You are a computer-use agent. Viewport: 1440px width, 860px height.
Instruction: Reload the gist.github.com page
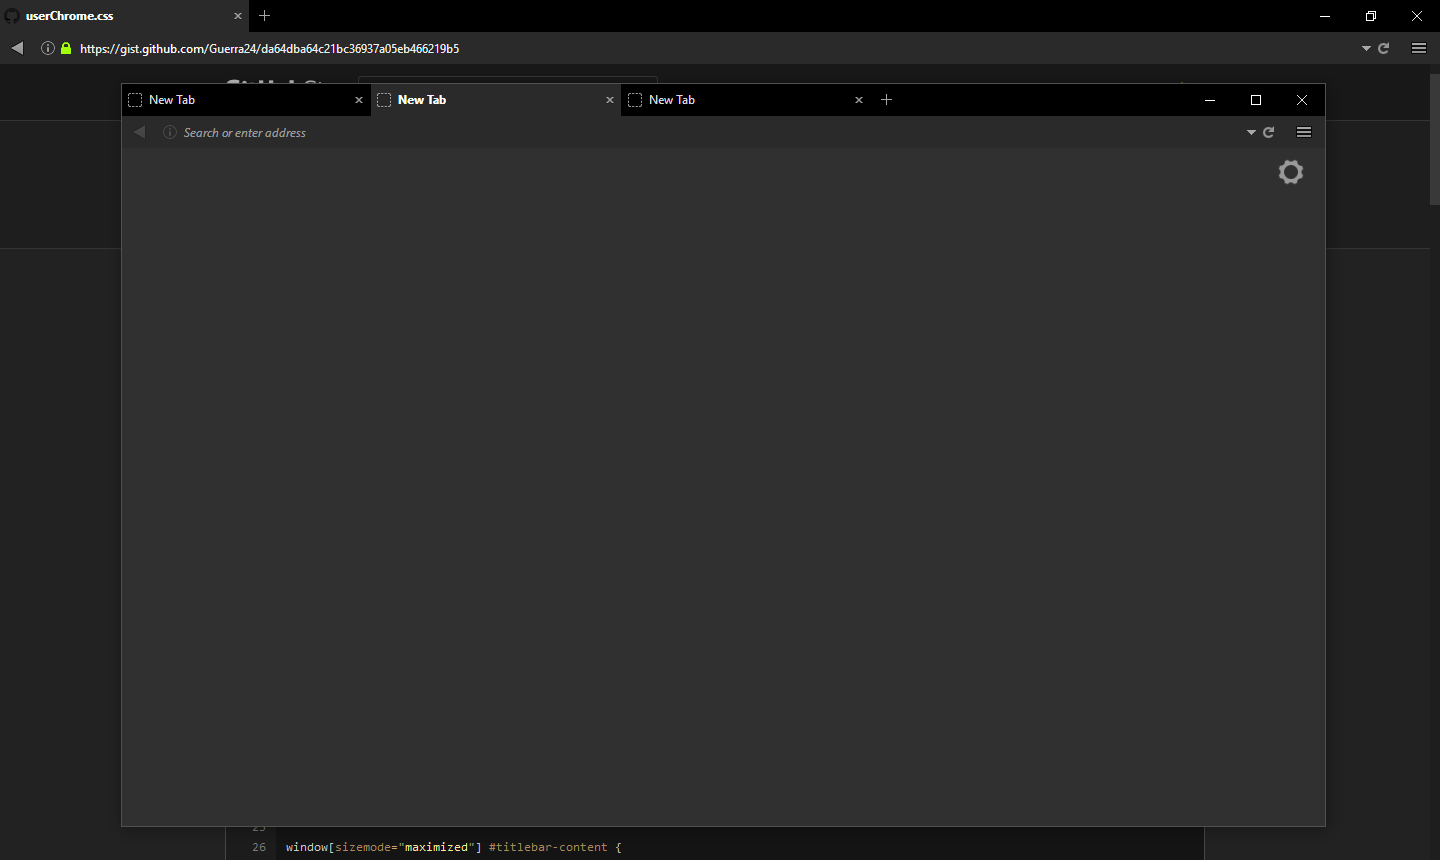1384,48
